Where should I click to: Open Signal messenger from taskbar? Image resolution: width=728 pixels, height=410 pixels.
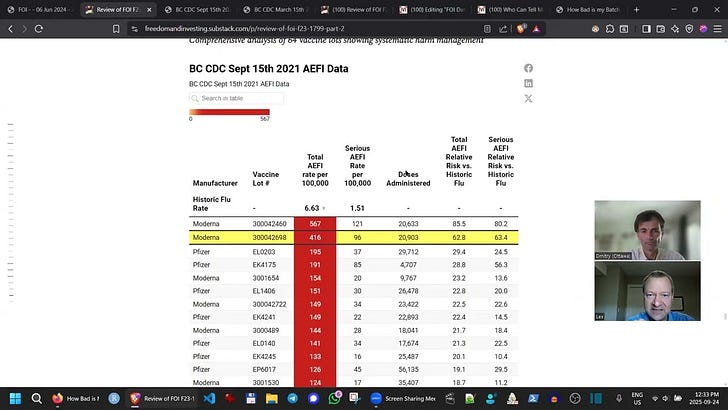[x=313, y=398]
